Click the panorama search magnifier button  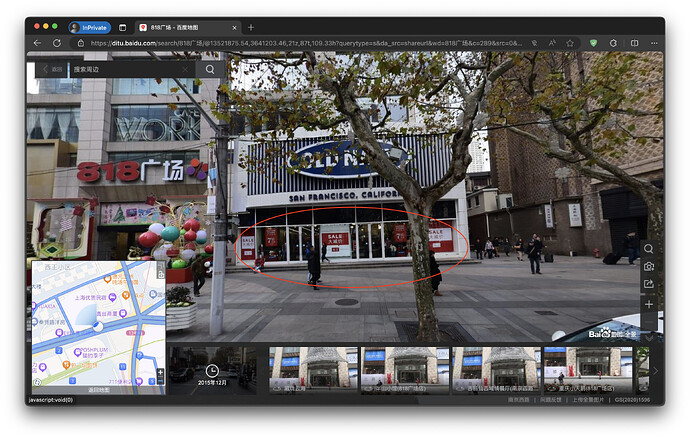(x=210, y=69)
